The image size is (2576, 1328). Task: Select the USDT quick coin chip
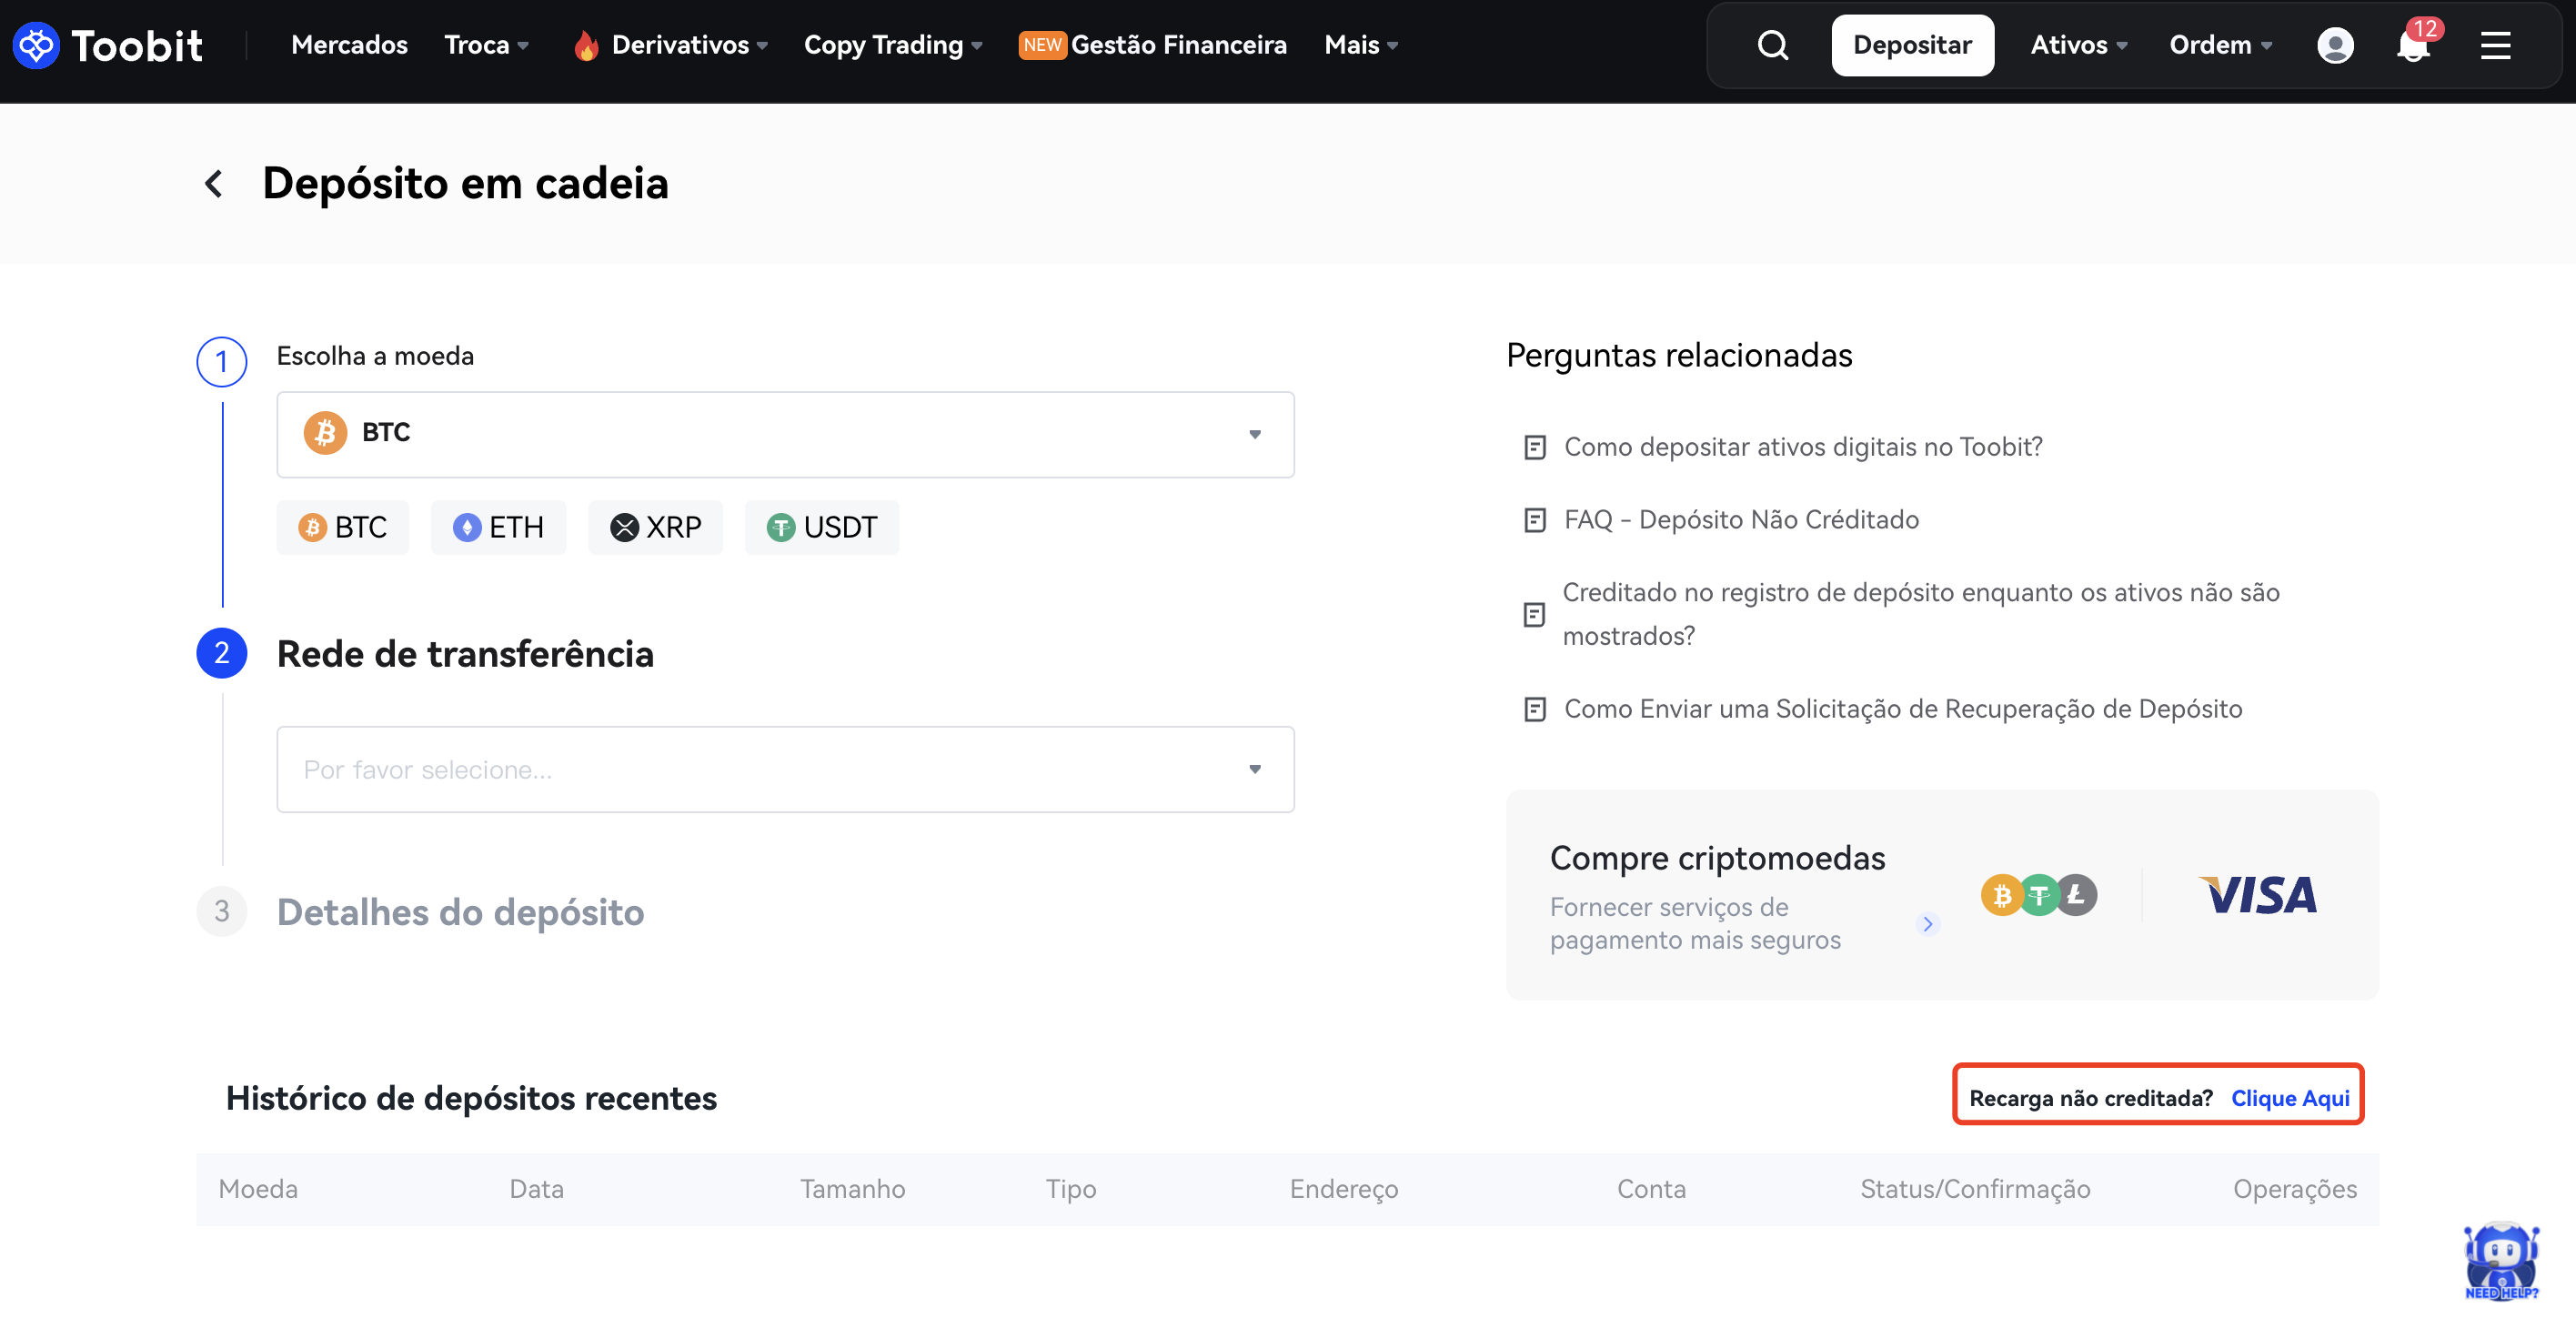tap(821, 527)
